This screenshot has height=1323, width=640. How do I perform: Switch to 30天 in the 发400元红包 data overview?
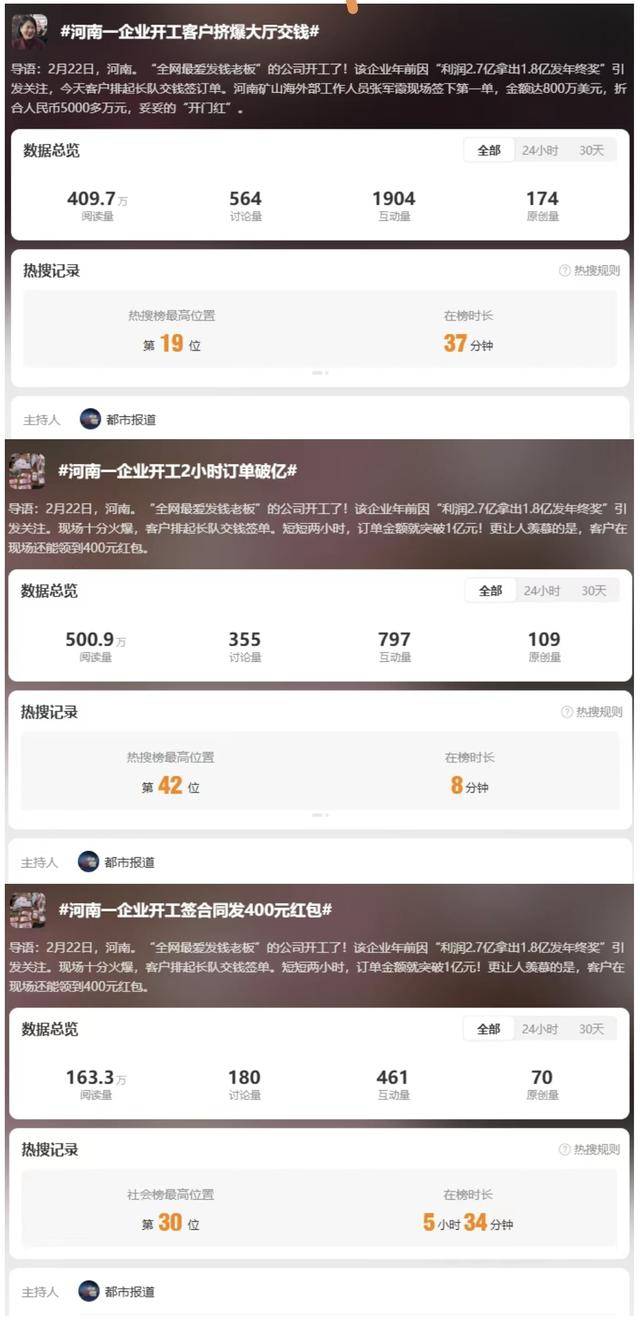pyautogui.click(x=592, y=1029)
